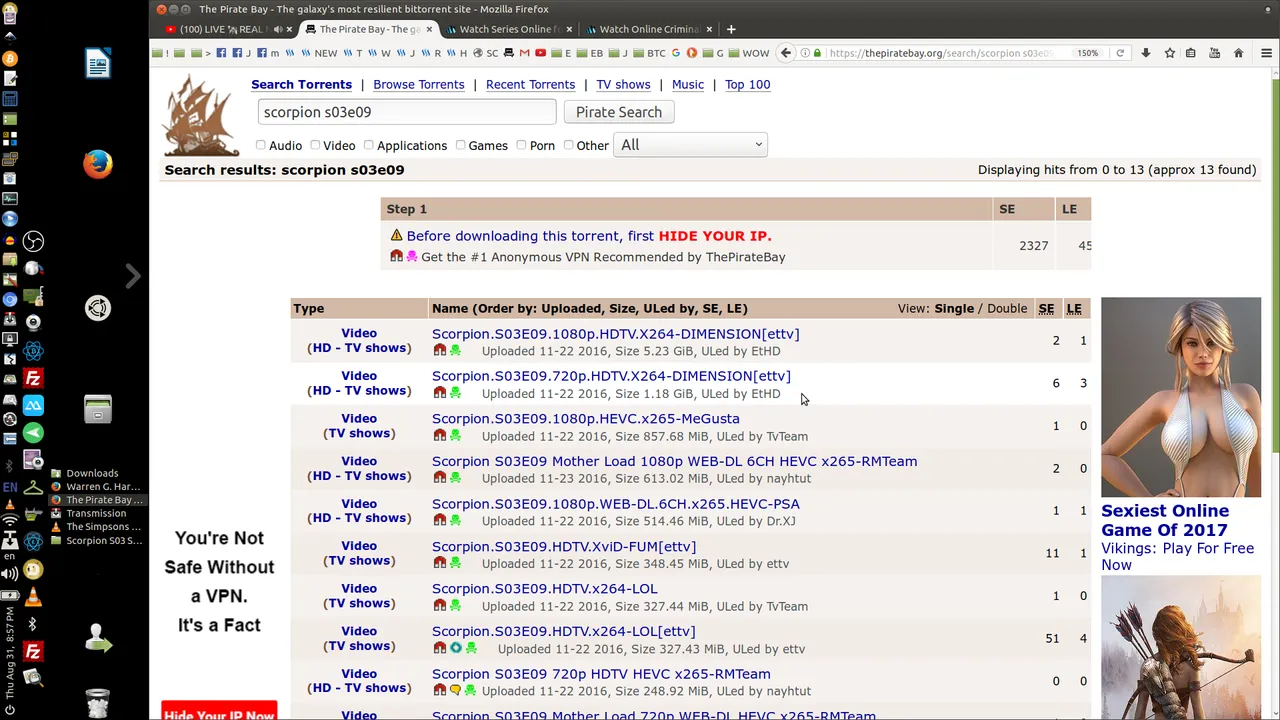Open Scorpion.S03E09.1080p.HDTV.X264-DIMENSION[ettv] torrent

pyautogui.click(x=615, y=334)
